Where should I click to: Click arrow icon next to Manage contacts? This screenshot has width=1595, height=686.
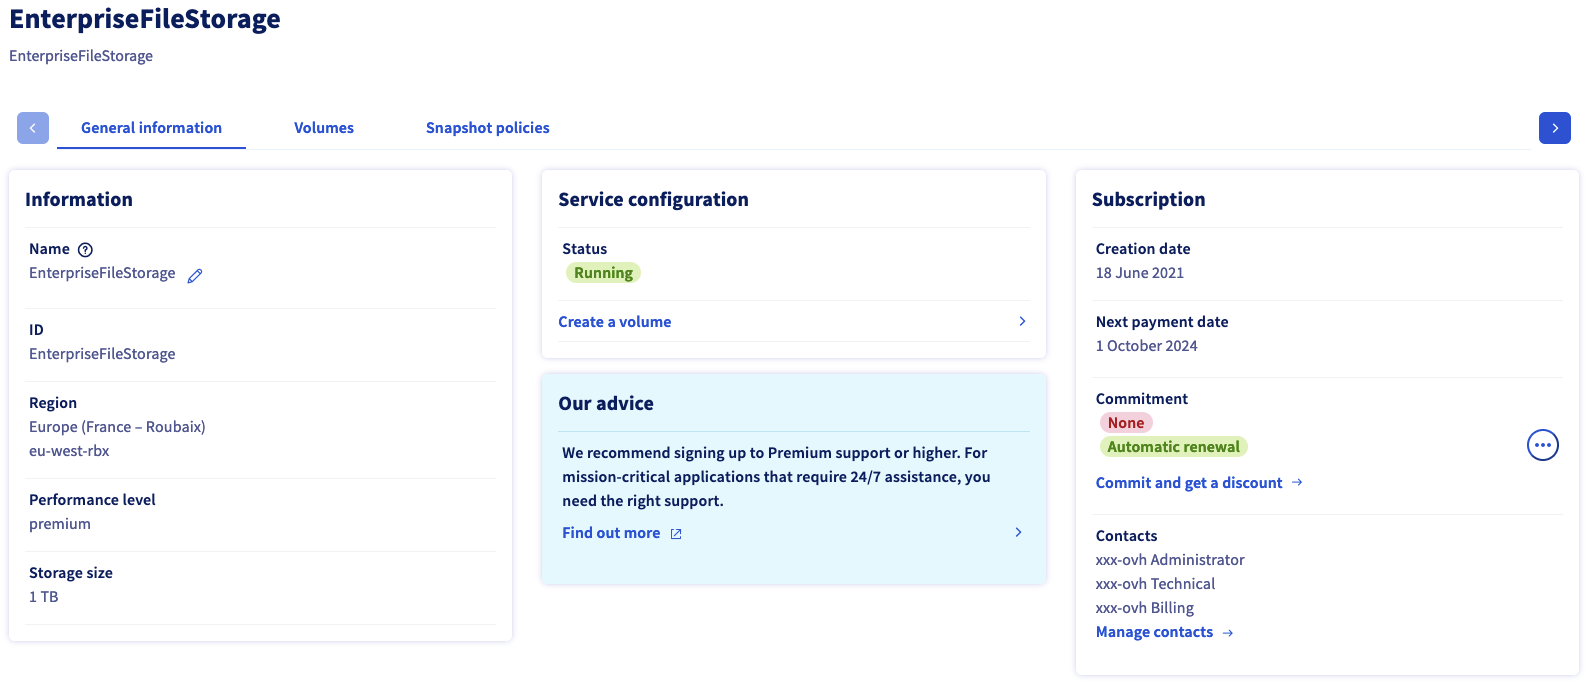click(1228, 633)
